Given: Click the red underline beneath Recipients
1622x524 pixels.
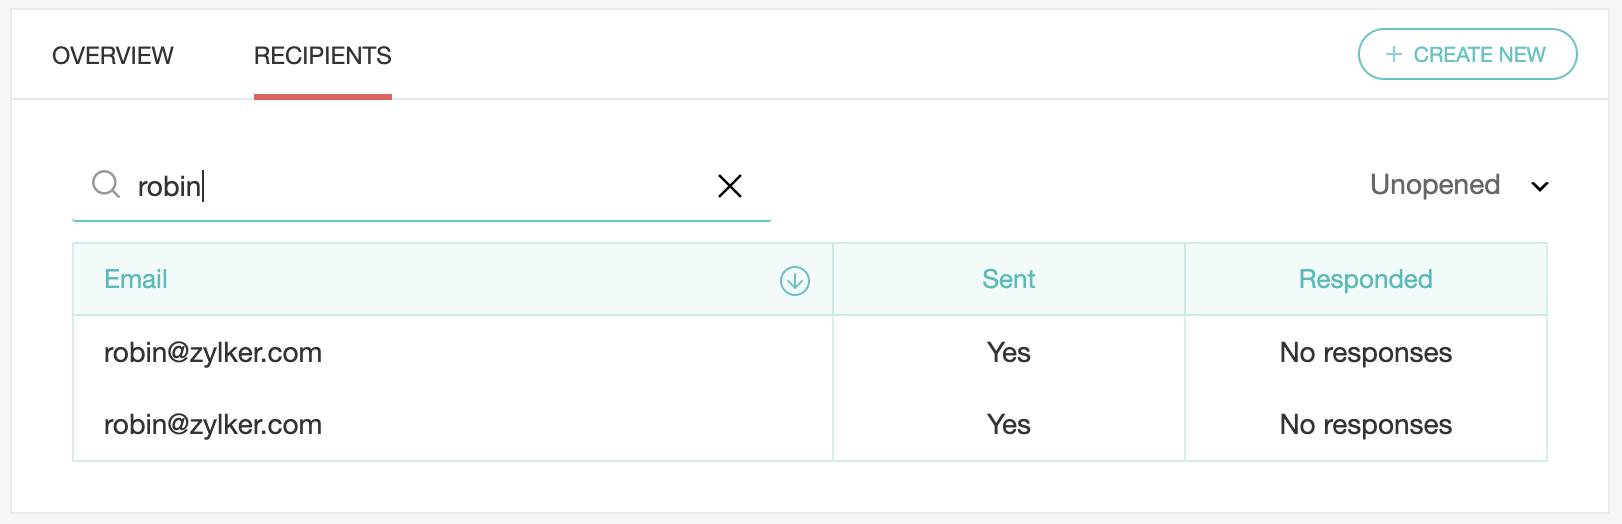Looking at the screenshot, I should click(x=323, y=97).
